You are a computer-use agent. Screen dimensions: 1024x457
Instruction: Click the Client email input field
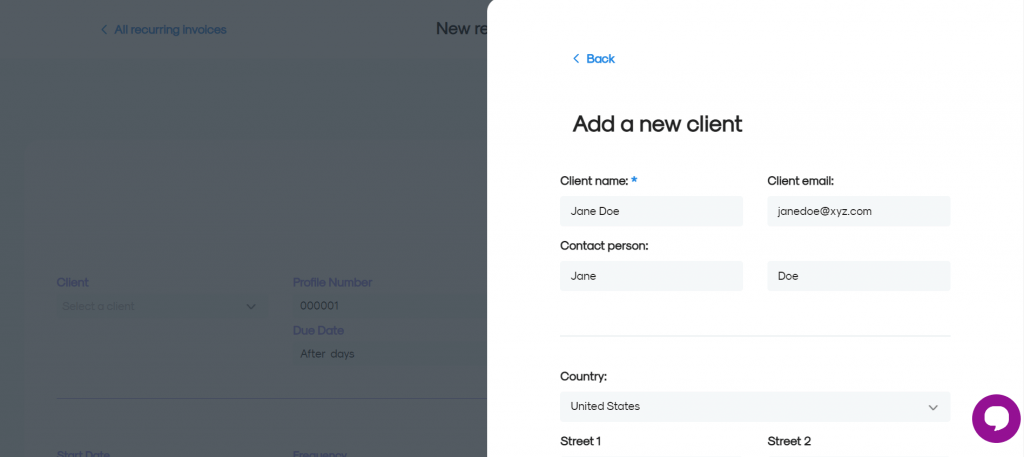coord(859,211)
